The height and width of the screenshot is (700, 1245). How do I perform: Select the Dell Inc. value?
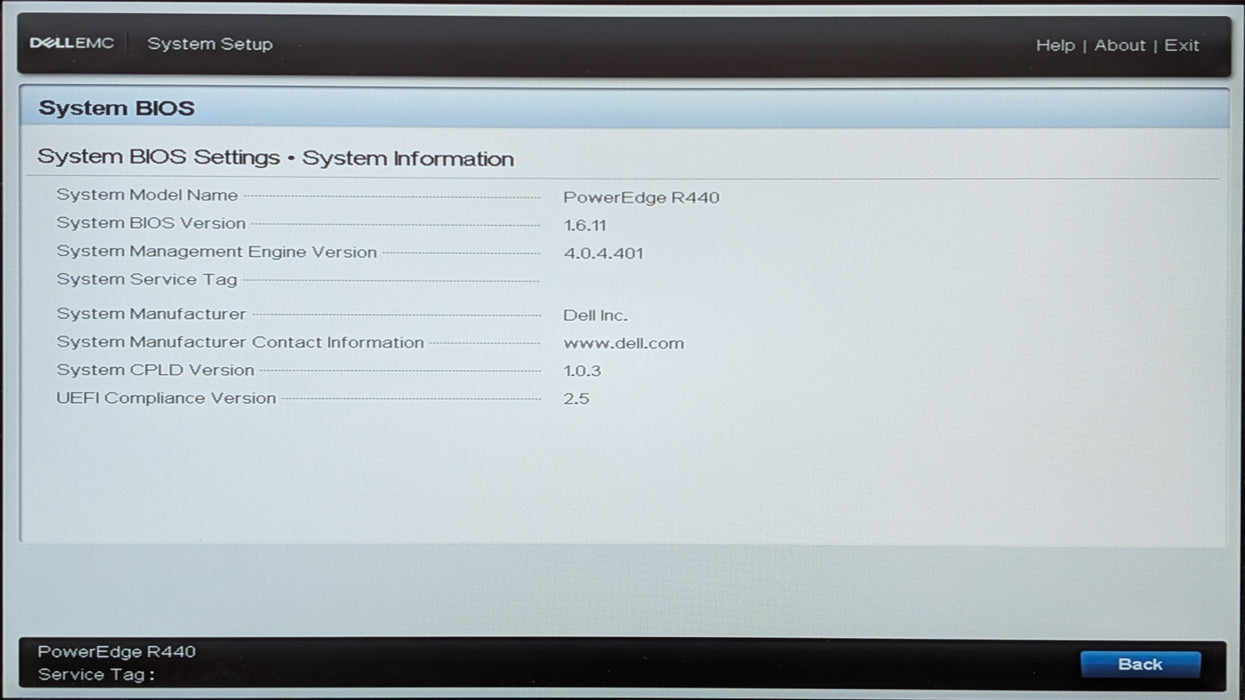click(595, 315)
